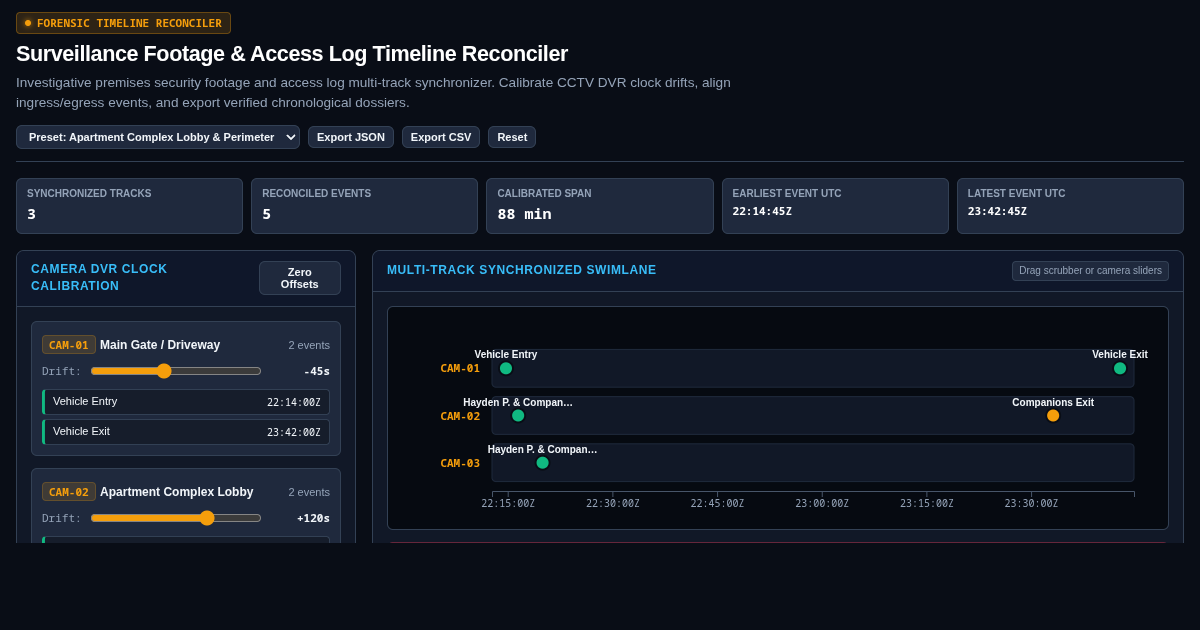This screenshot has height=630, width=1200.
Task: Click the Export CSV button
Action: [x=441, y=137]
